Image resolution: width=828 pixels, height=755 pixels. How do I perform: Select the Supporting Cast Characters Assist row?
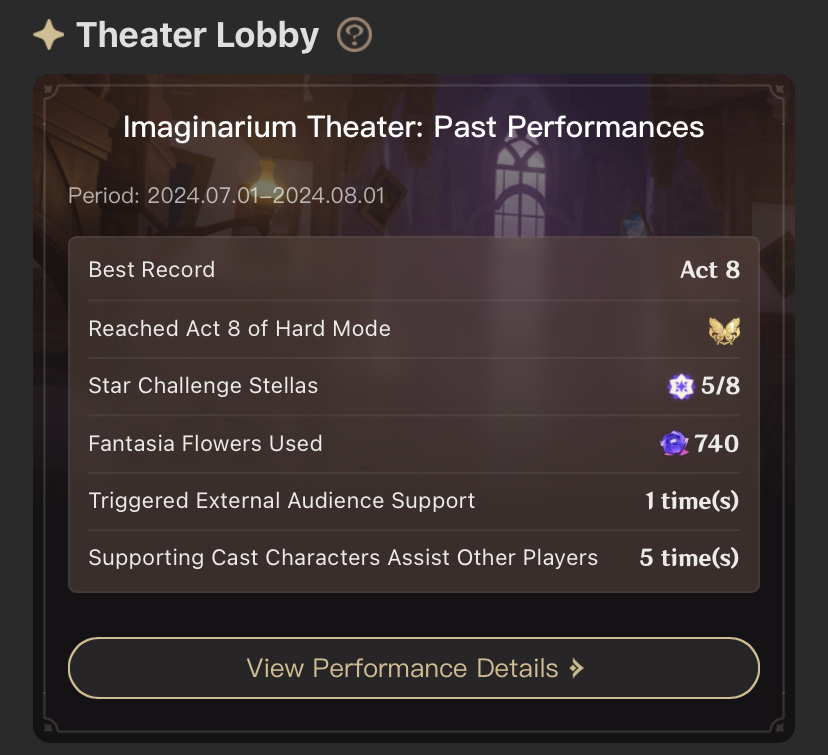[x=413, y=558]
